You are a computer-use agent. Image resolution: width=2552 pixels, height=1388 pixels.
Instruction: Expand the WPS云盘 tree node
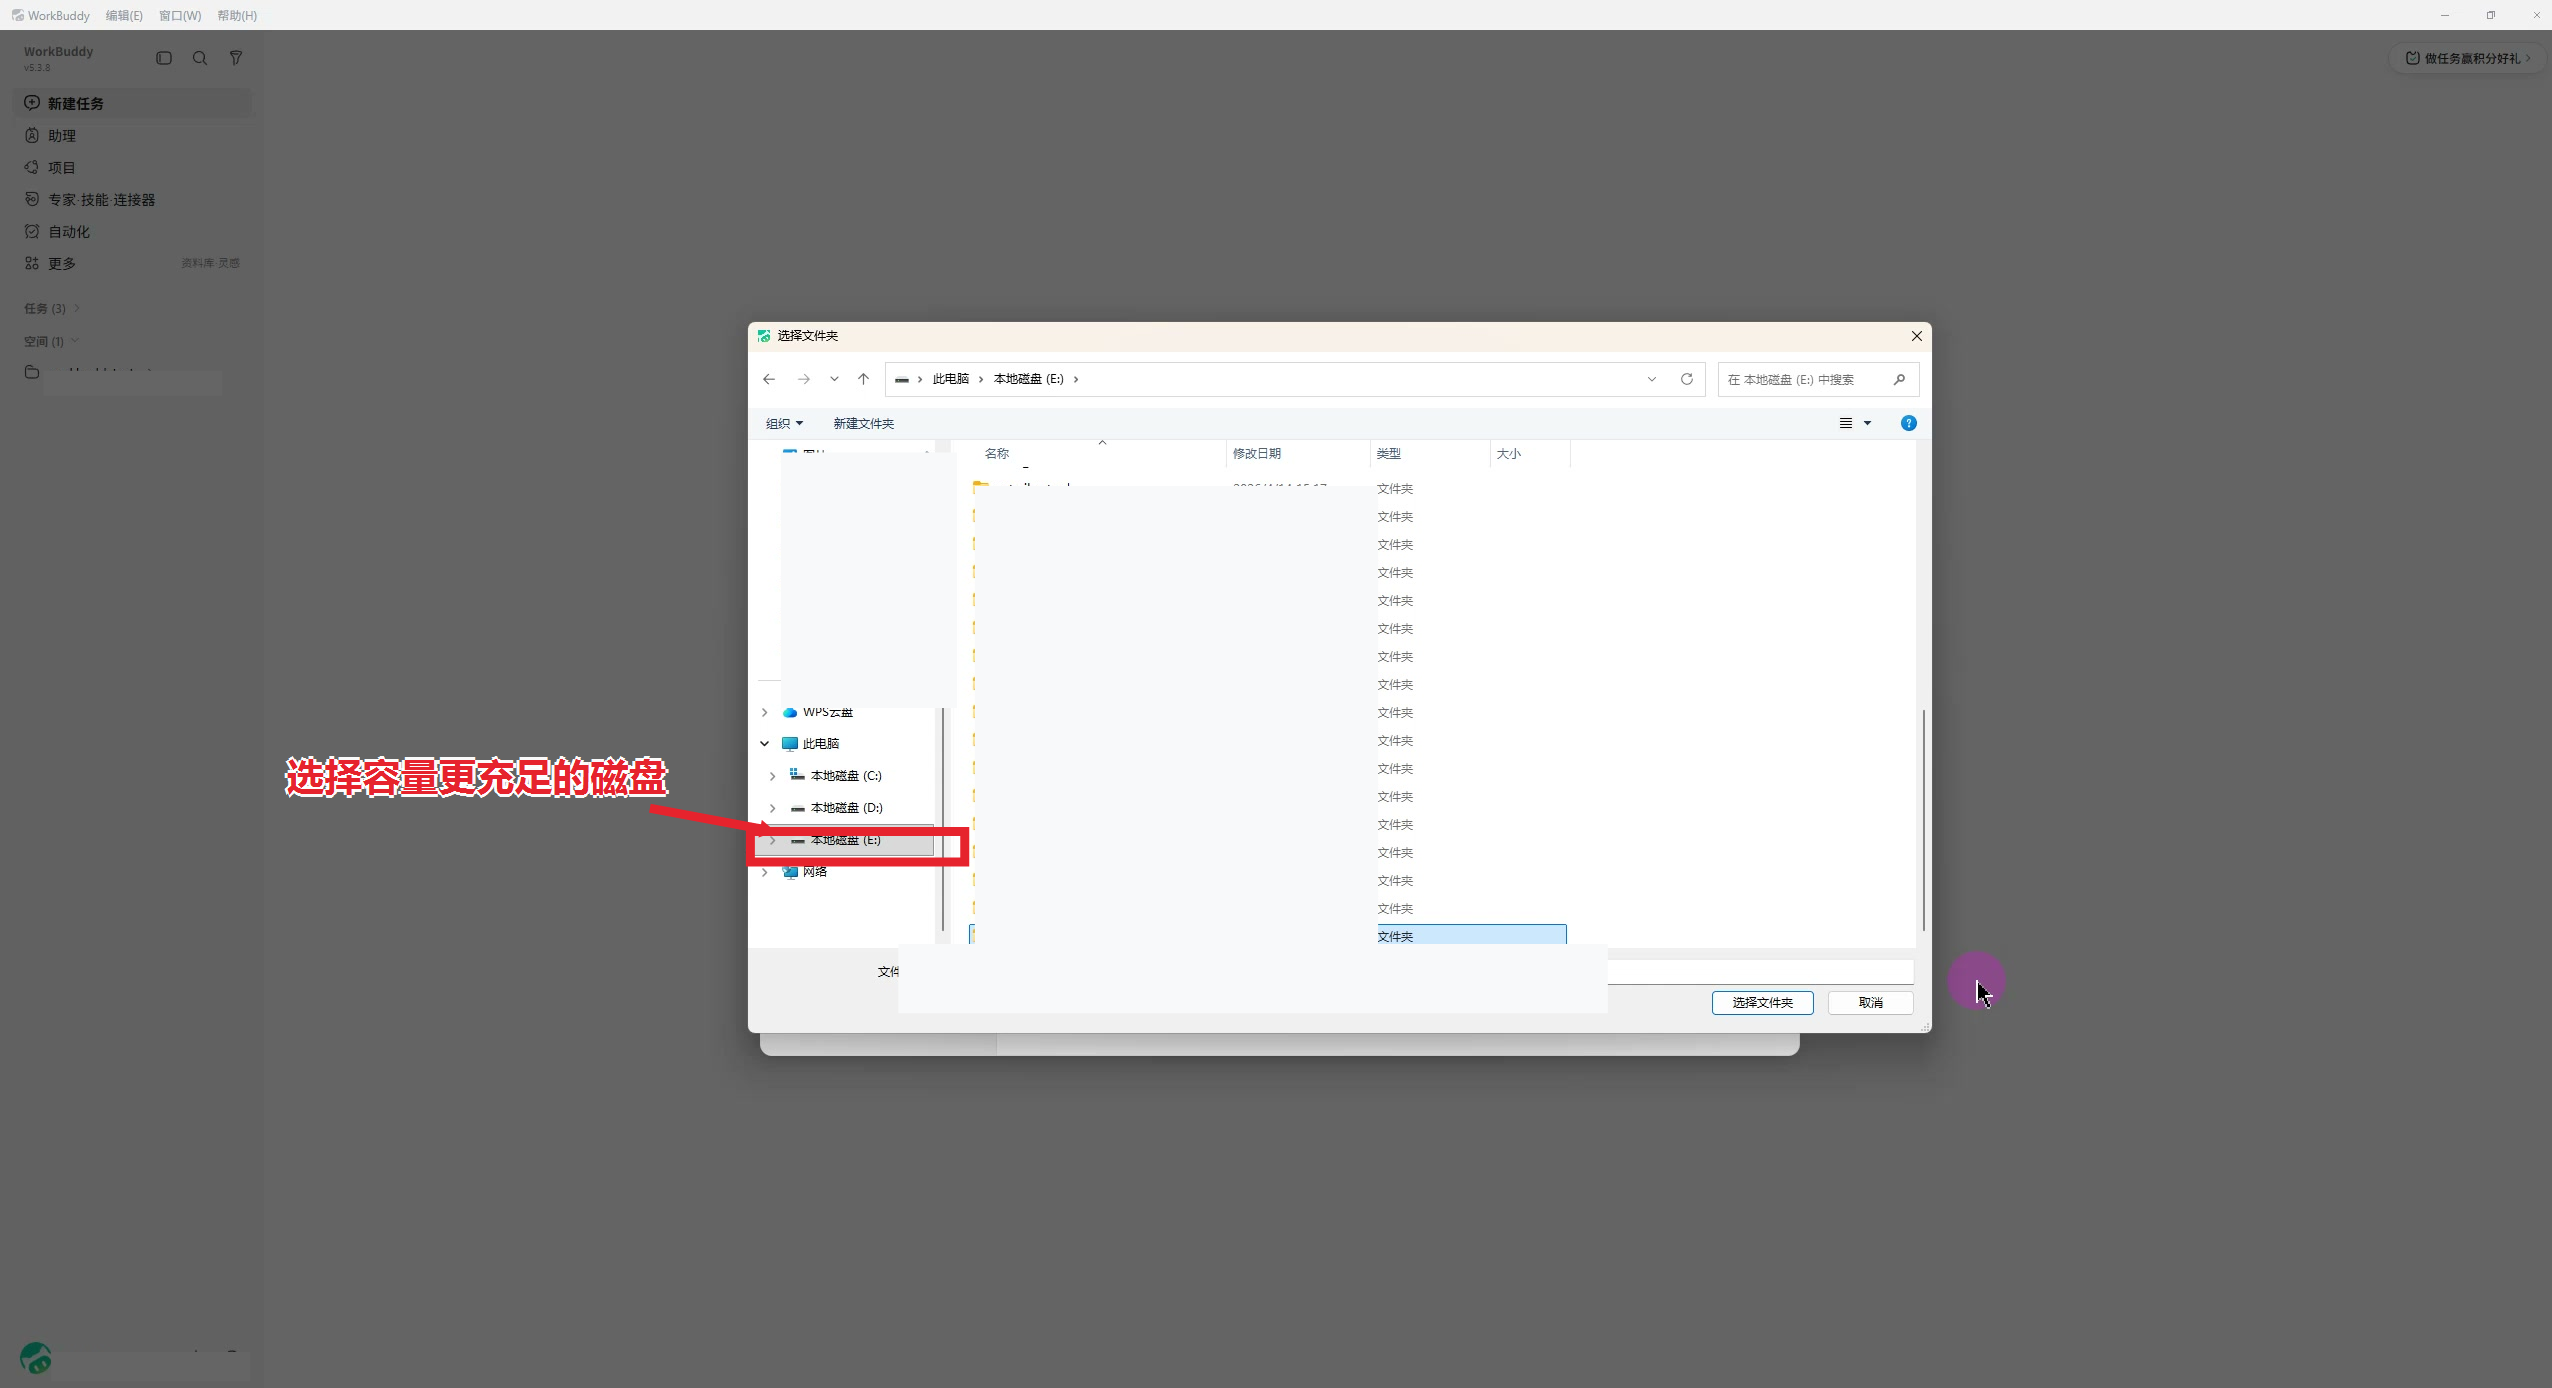(765, 712)
